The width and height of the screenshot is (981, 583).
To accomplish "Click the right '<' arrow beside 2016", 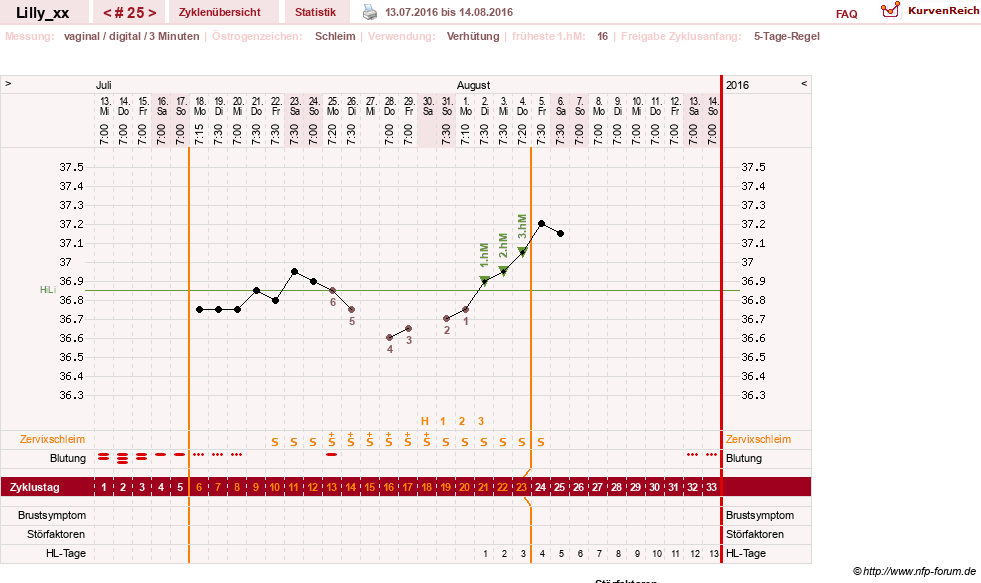I will 804,83.
